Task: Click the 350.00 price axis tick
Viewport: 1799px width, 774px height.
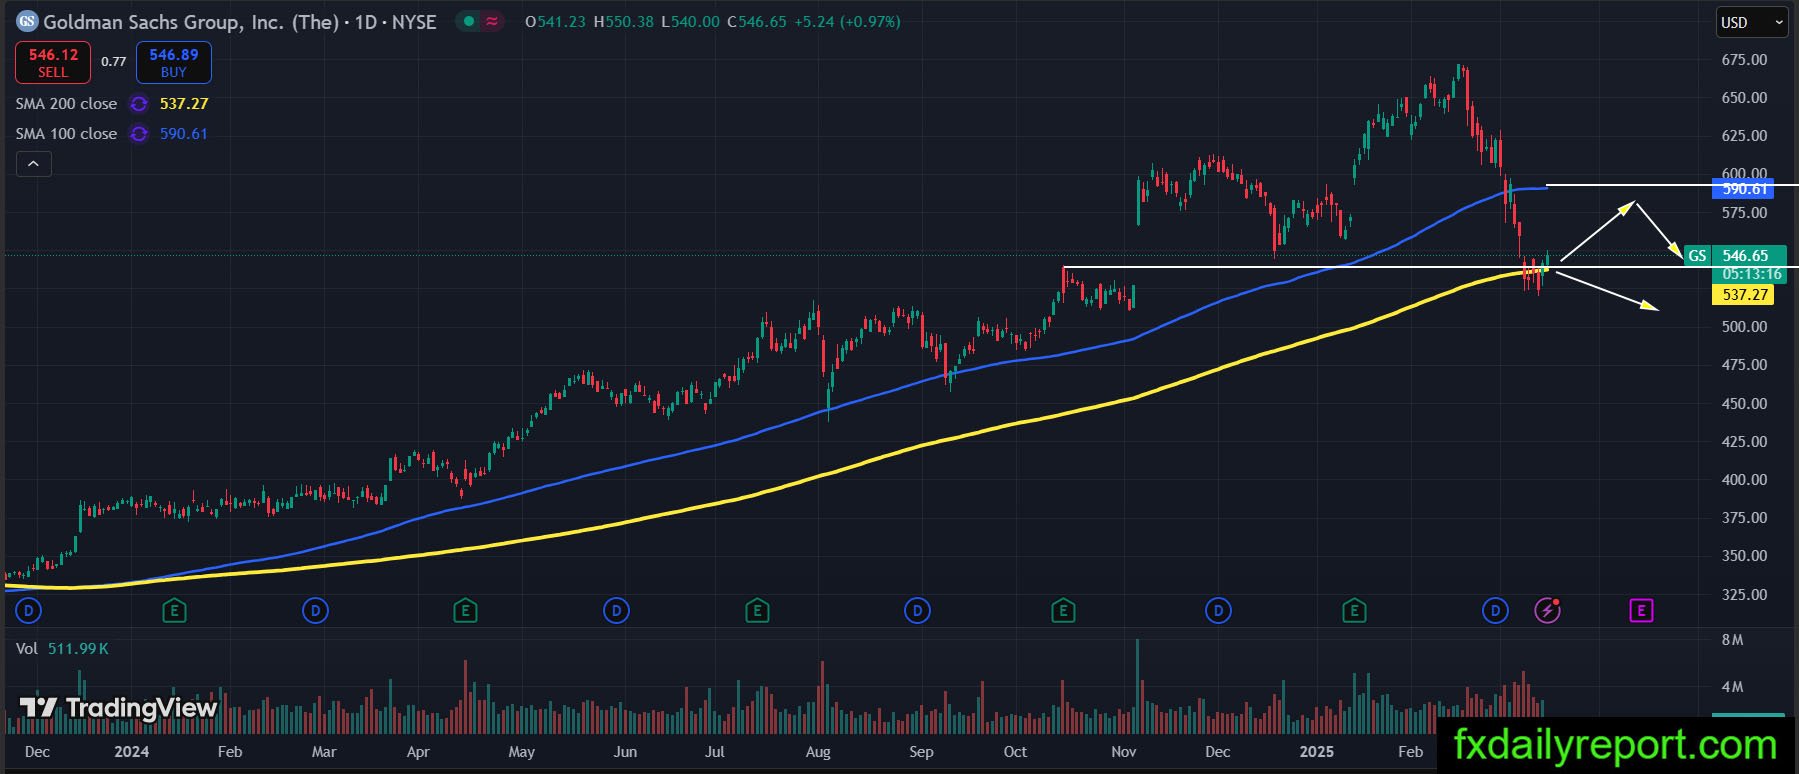Action: pos(1744,556)
